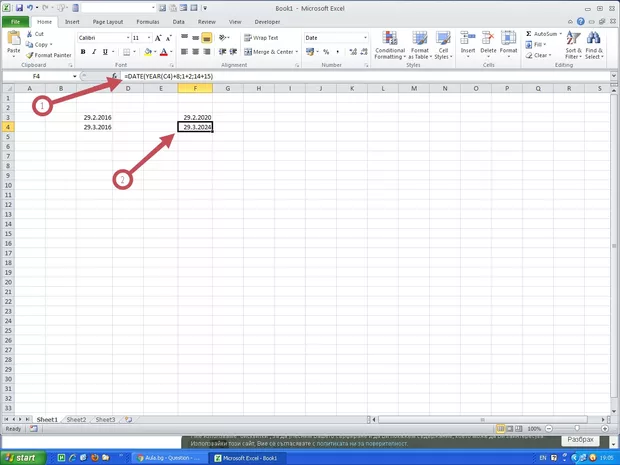Click the Orientation icon
Screen dimensions: 620x465
pos(223,38)
